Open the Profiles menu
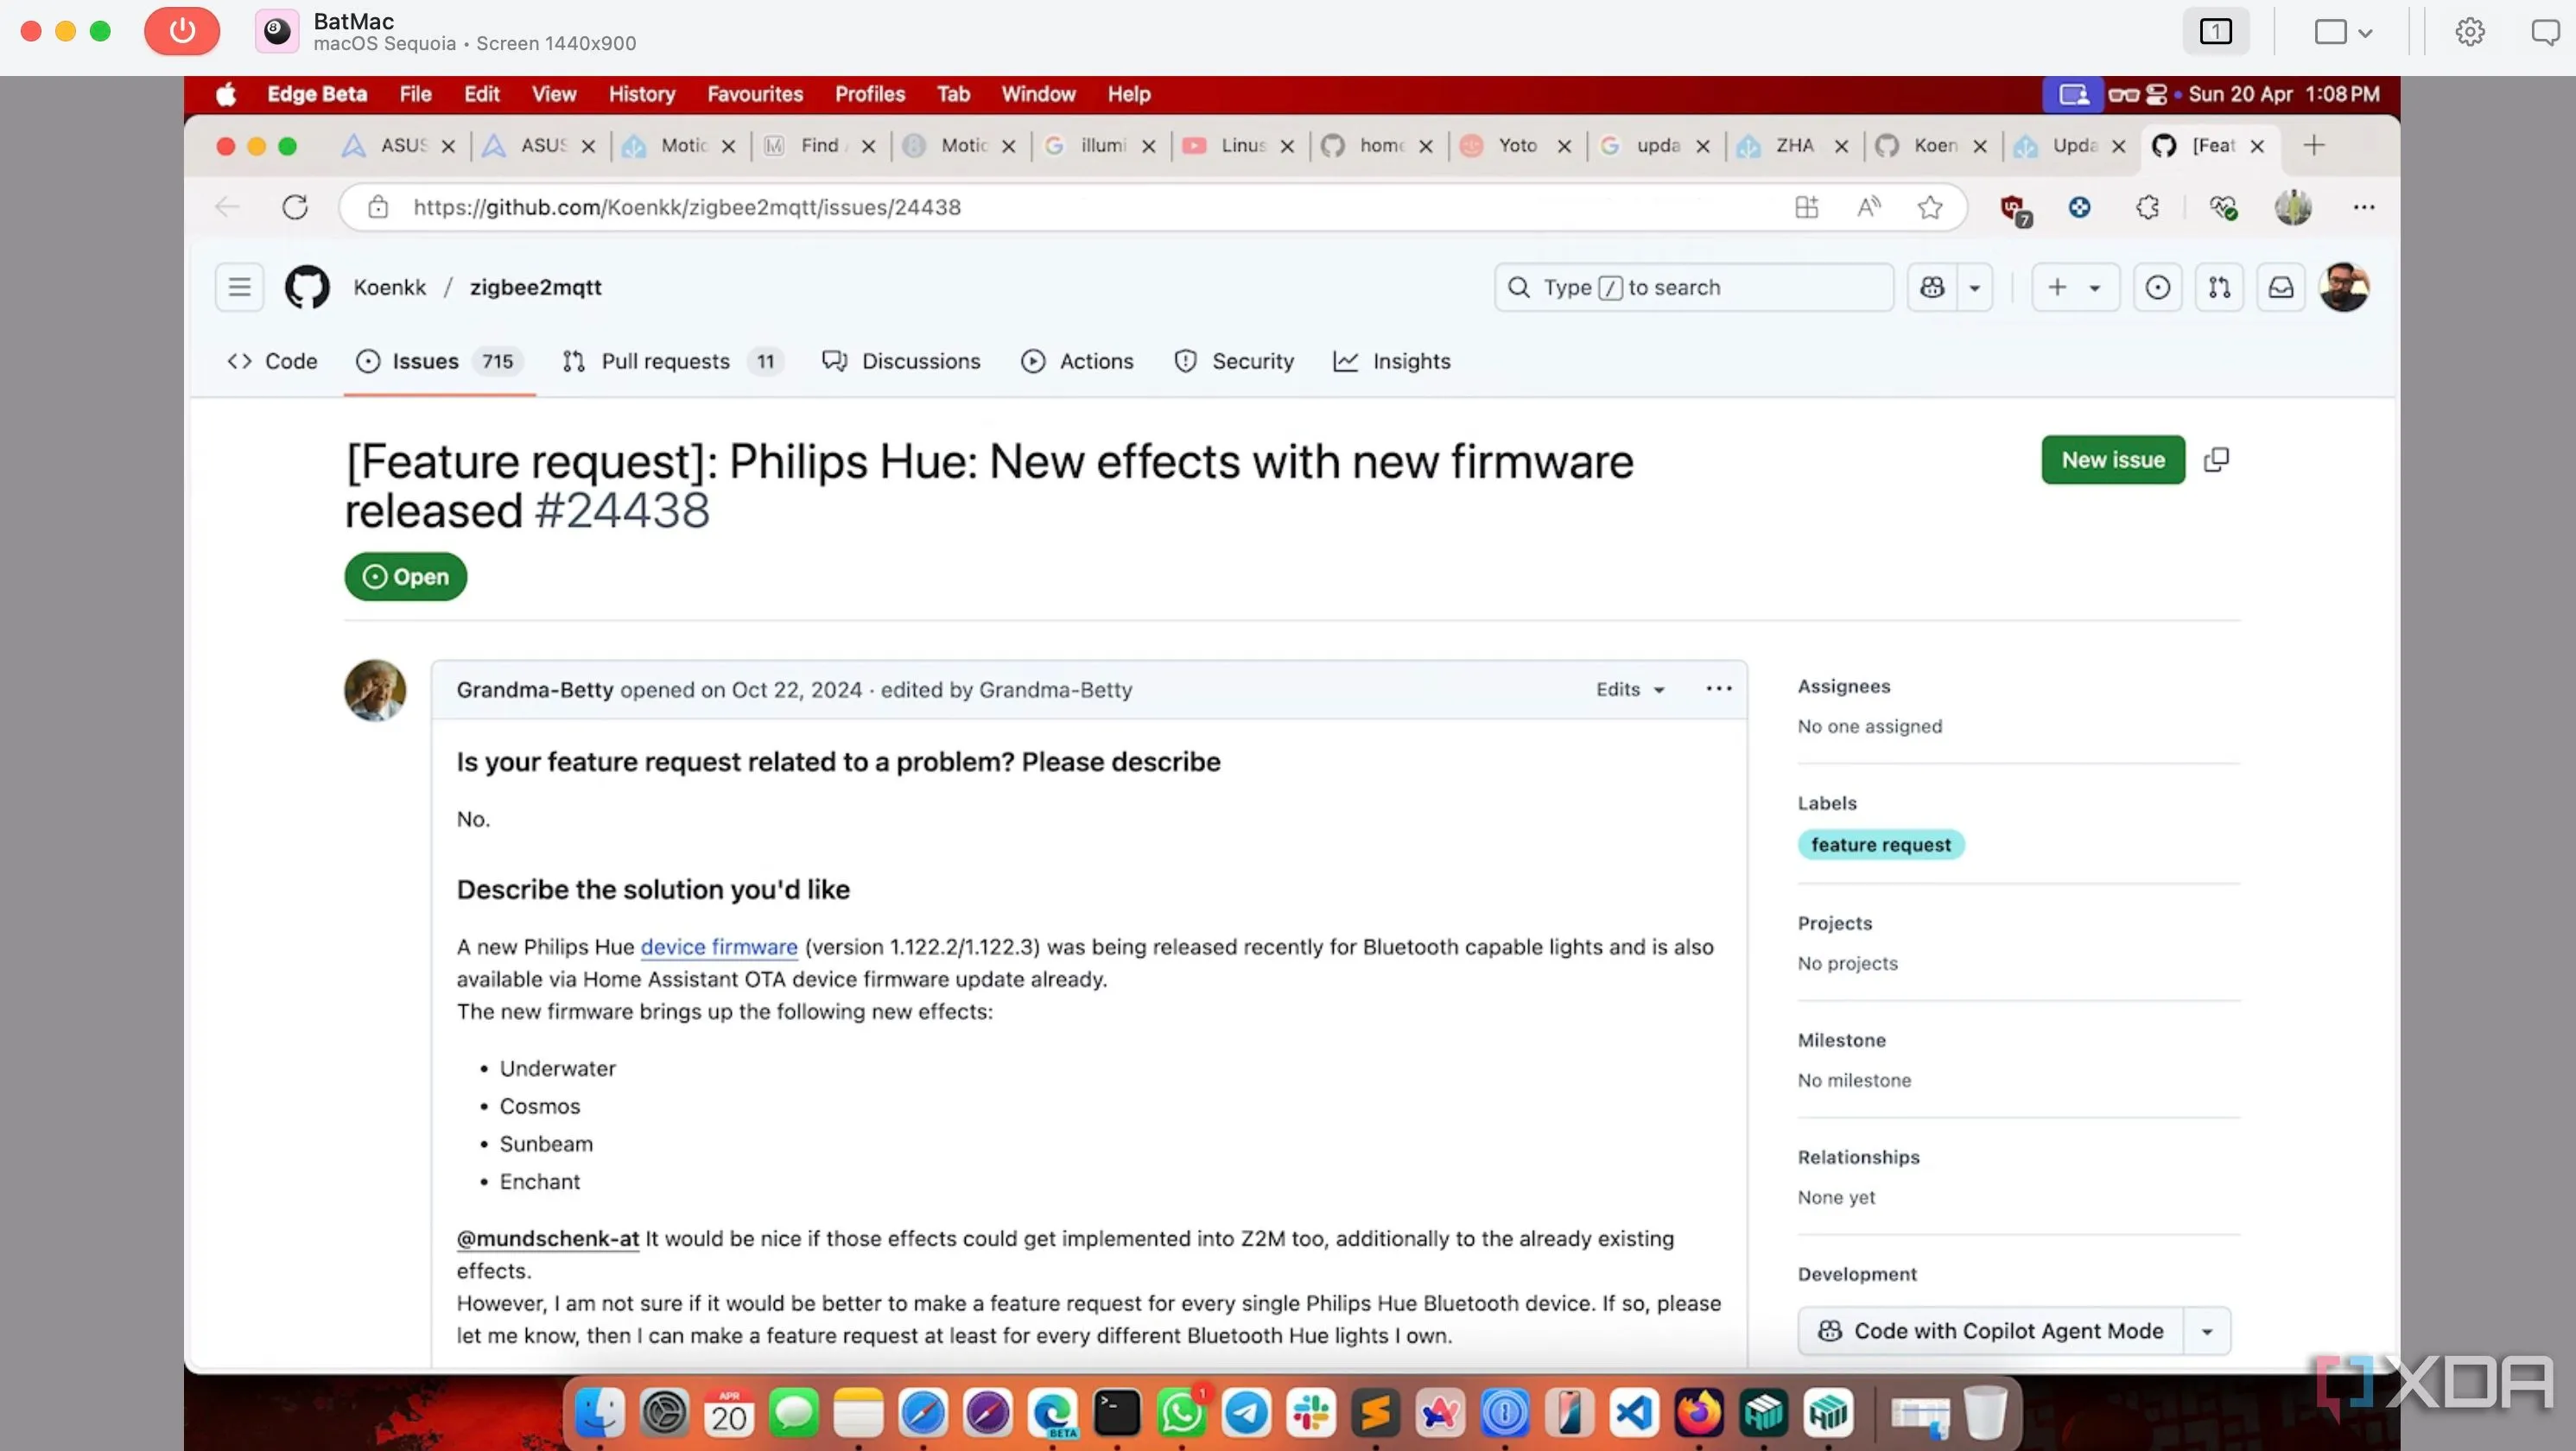The height and width of the screenshot is (1451, 2576). 870,94
